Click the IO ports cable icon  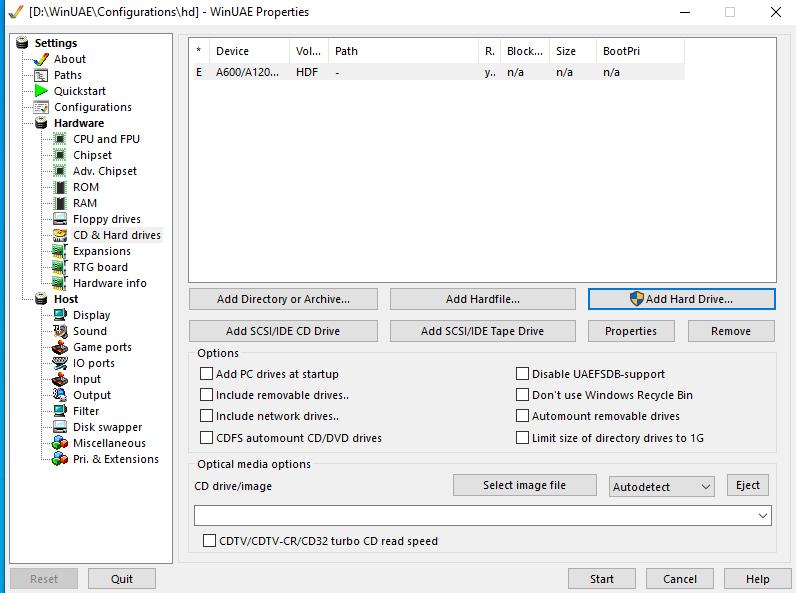(60, 364)
